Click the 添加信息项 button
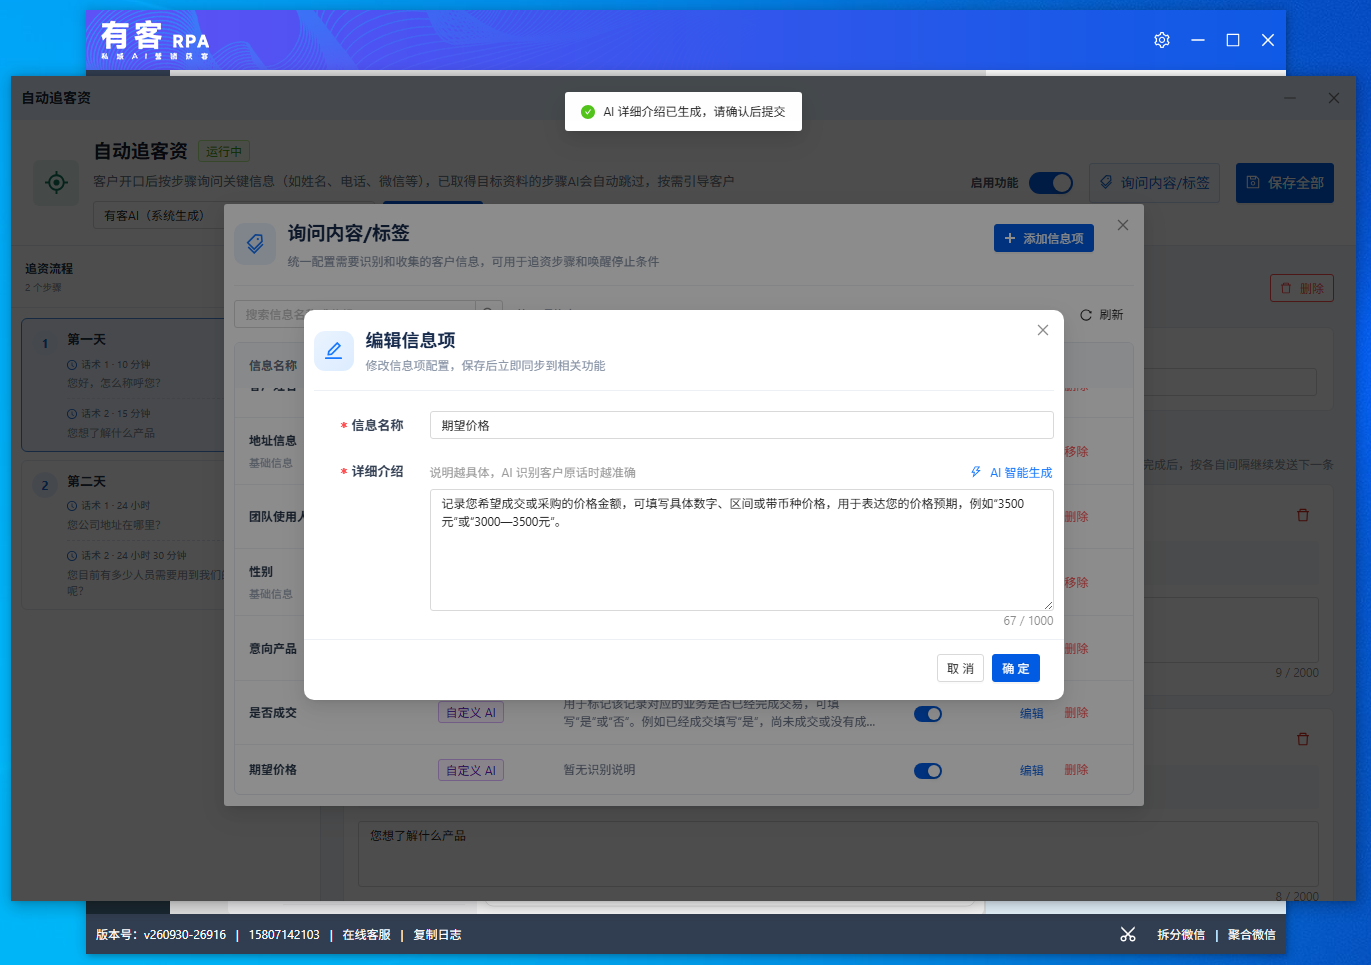 coord(1044,238)
